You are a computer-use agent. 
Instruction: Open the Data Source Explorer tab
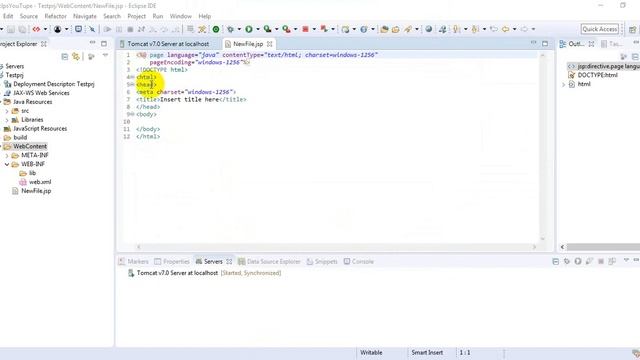coord(269,262)
